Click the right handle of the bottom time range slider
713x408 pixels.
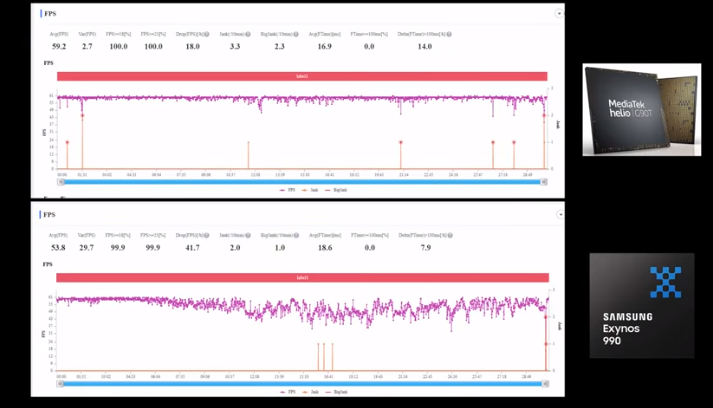click(545, 381)
